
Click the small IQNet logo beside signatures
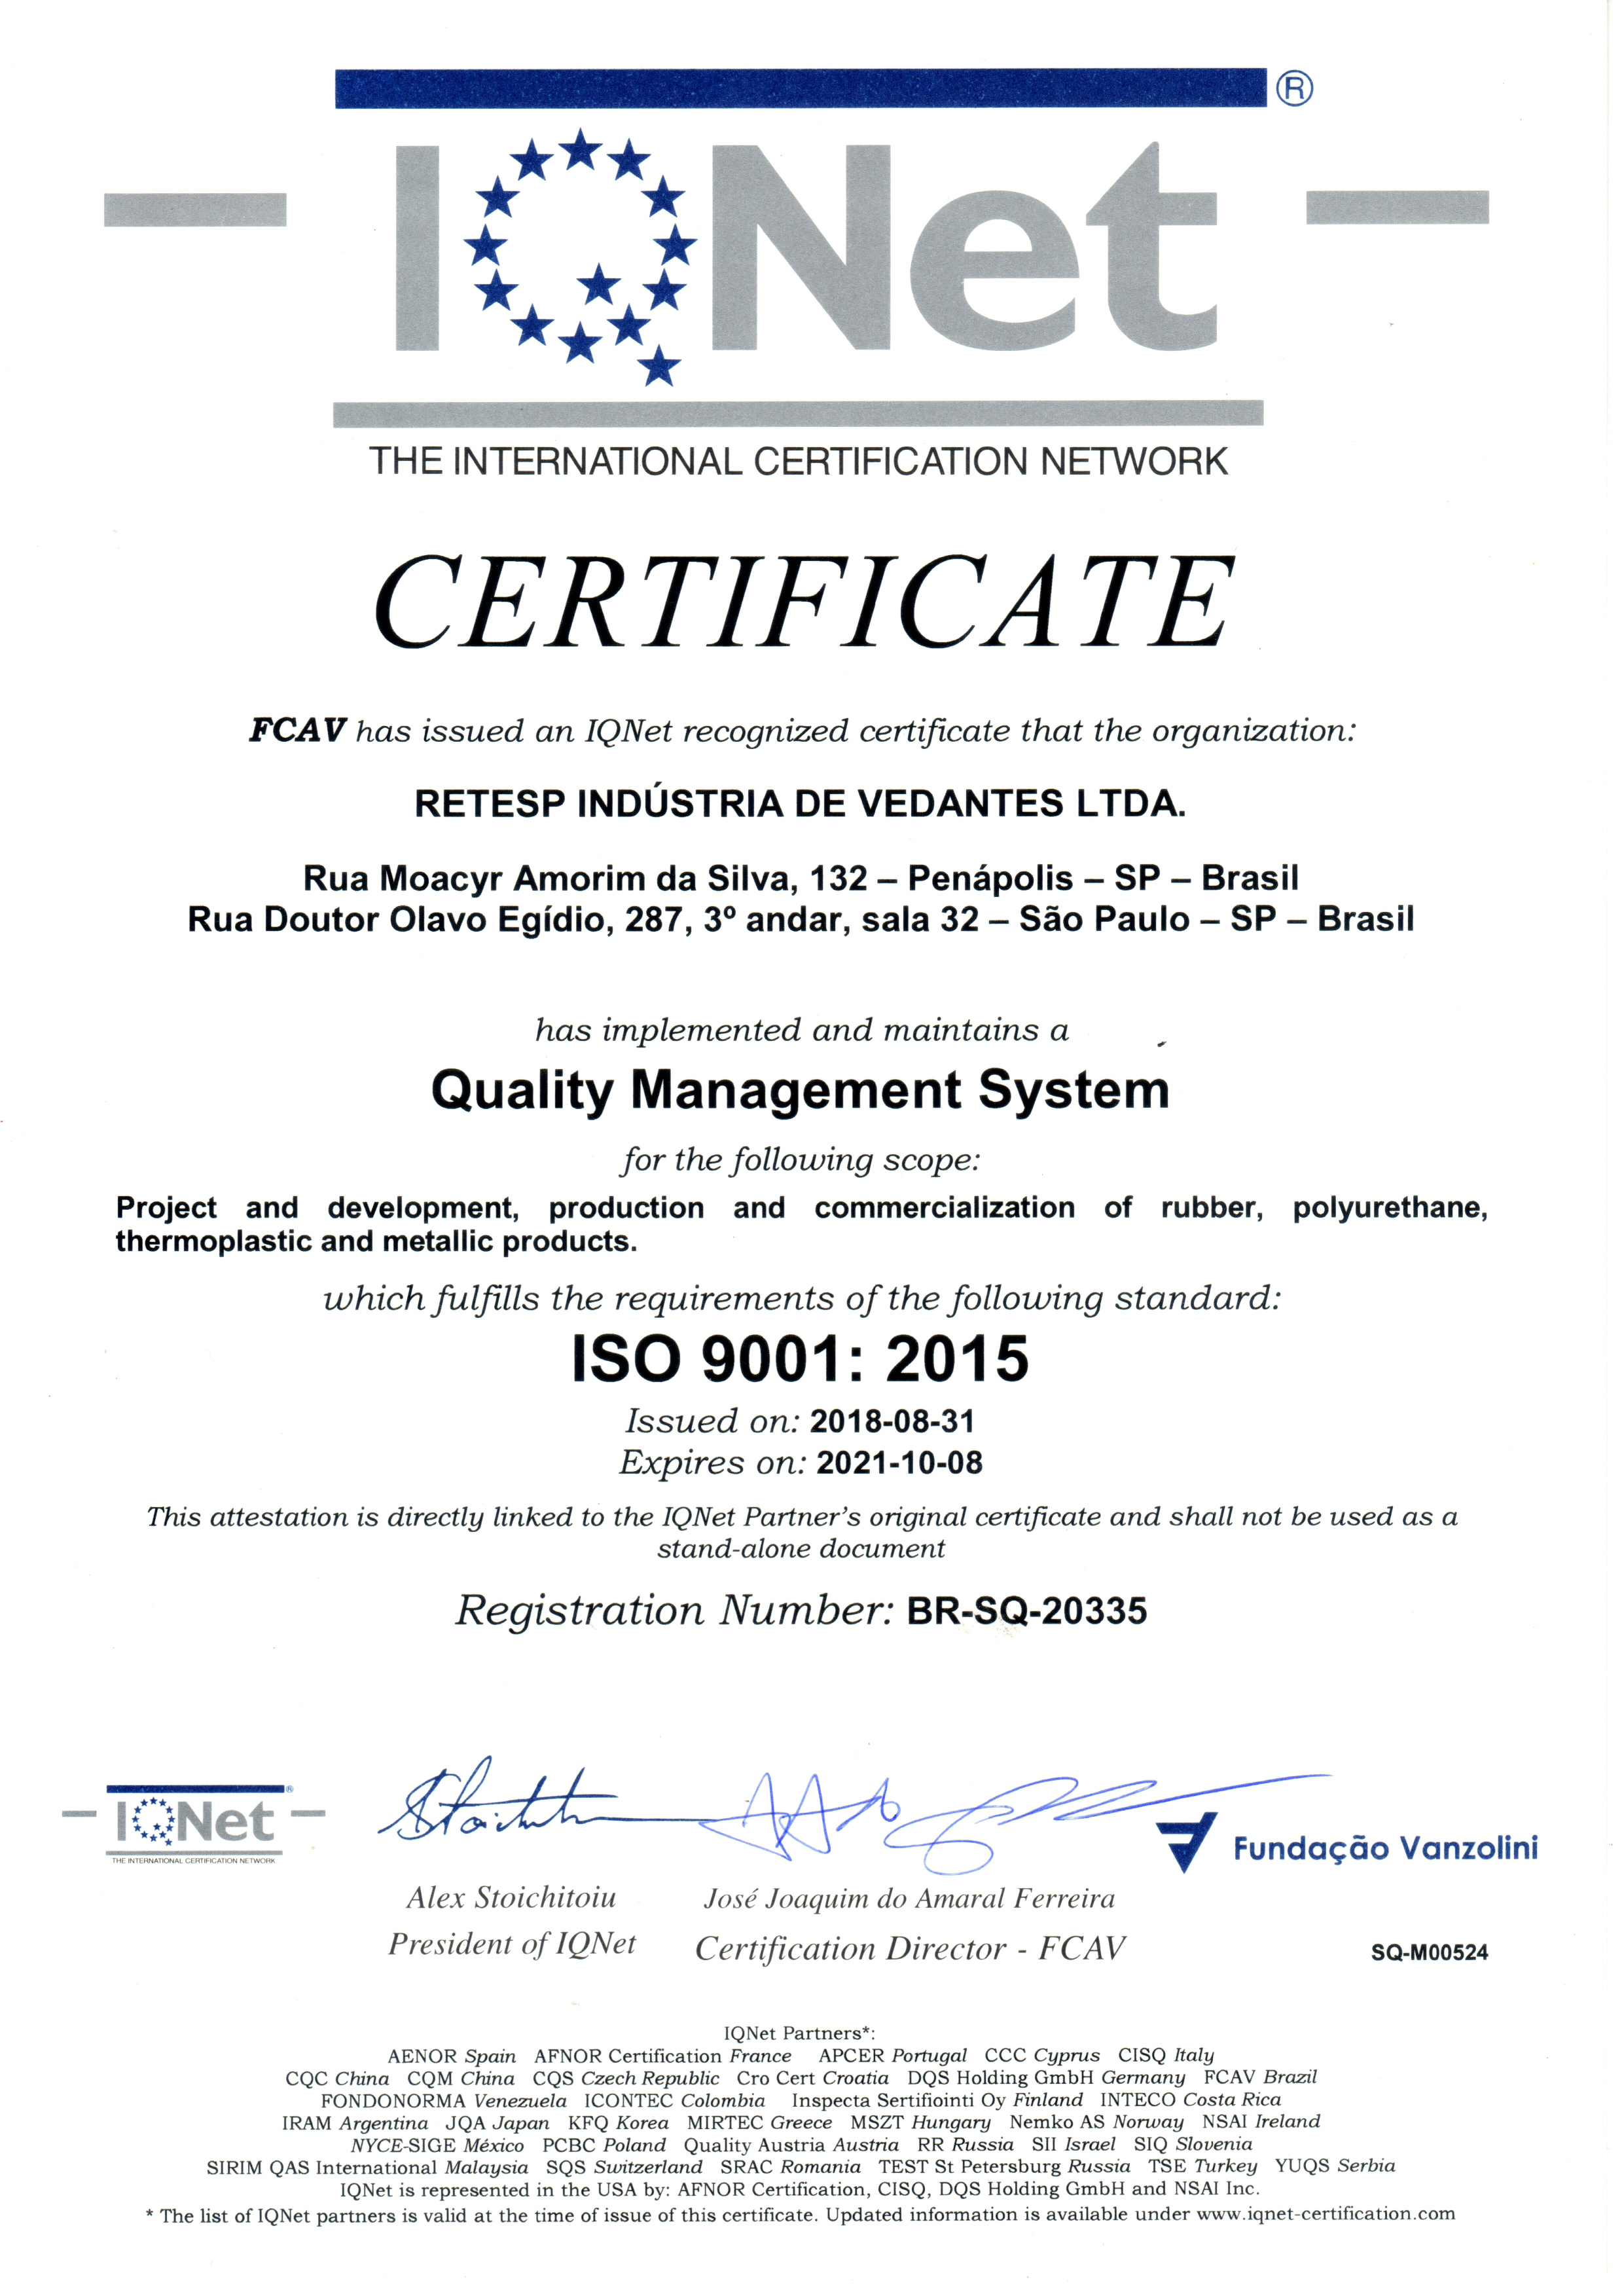point(194,1823)
